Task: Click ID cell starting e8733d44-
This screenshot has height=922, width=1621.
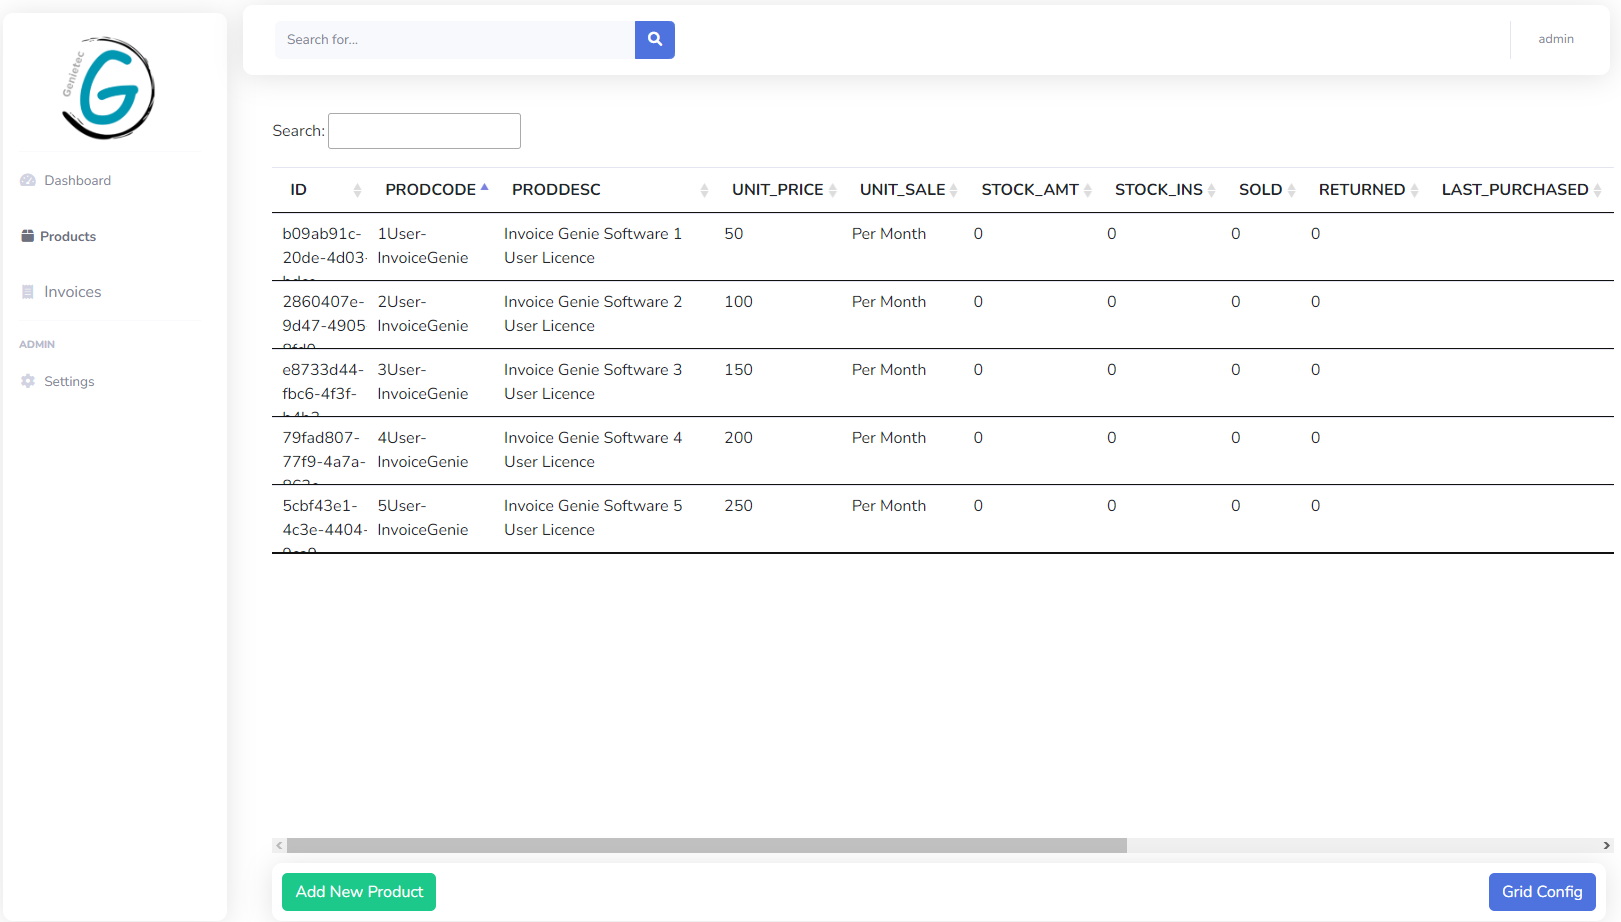Action: point(323,382)
